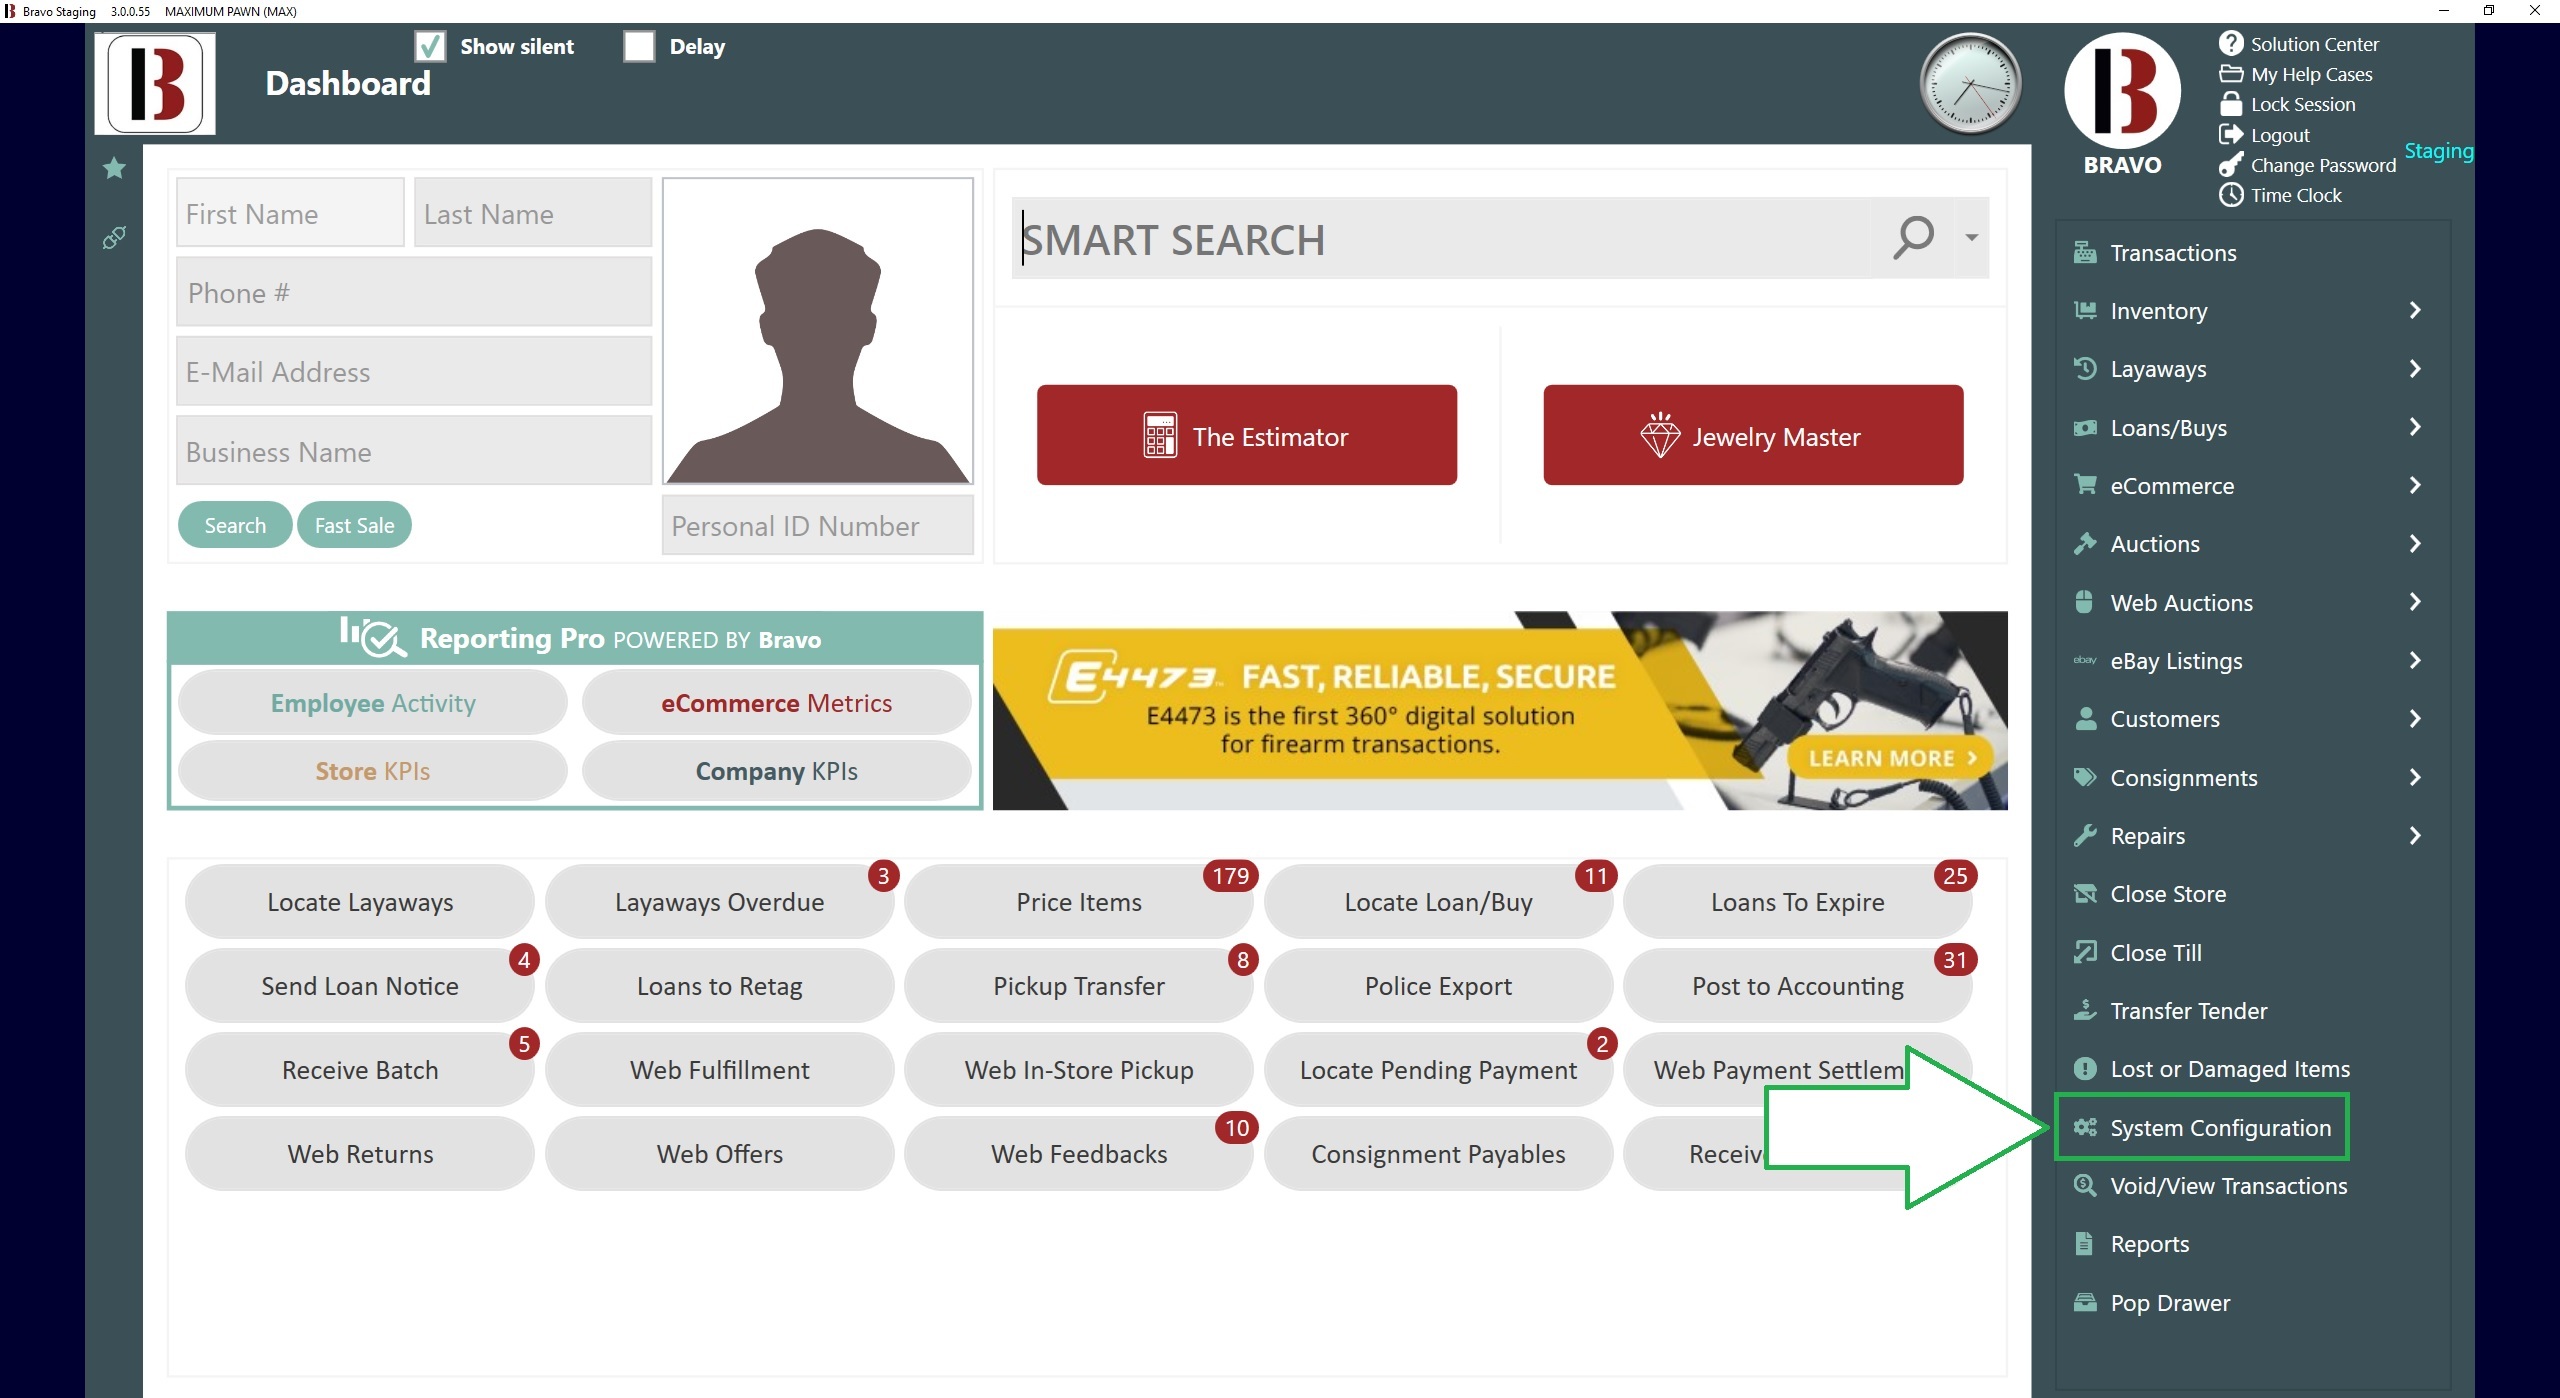The width and height of the screenshot is (2560, 1398).
Task: Open the smart search dropdown arrow
Action: [1971, 238]
